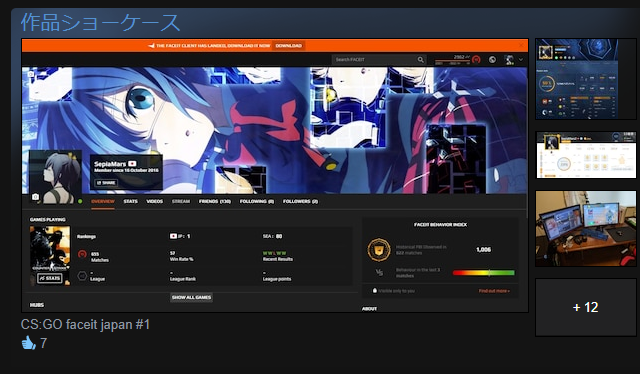Screen dimensions: 640x374
Task: Click the Member since 16 October 2016 text
Action: click(126, 170)
